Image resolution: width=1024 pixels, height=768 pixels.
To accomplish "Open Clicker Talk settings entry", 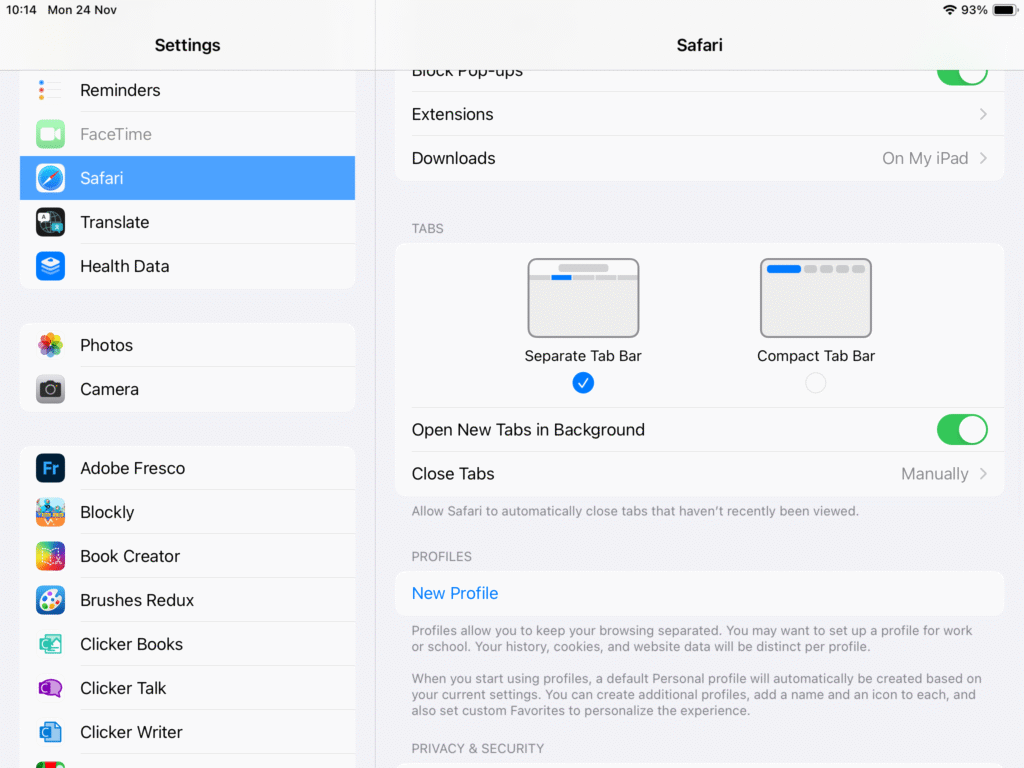I will pyautogui.click(x=123, y=688).
